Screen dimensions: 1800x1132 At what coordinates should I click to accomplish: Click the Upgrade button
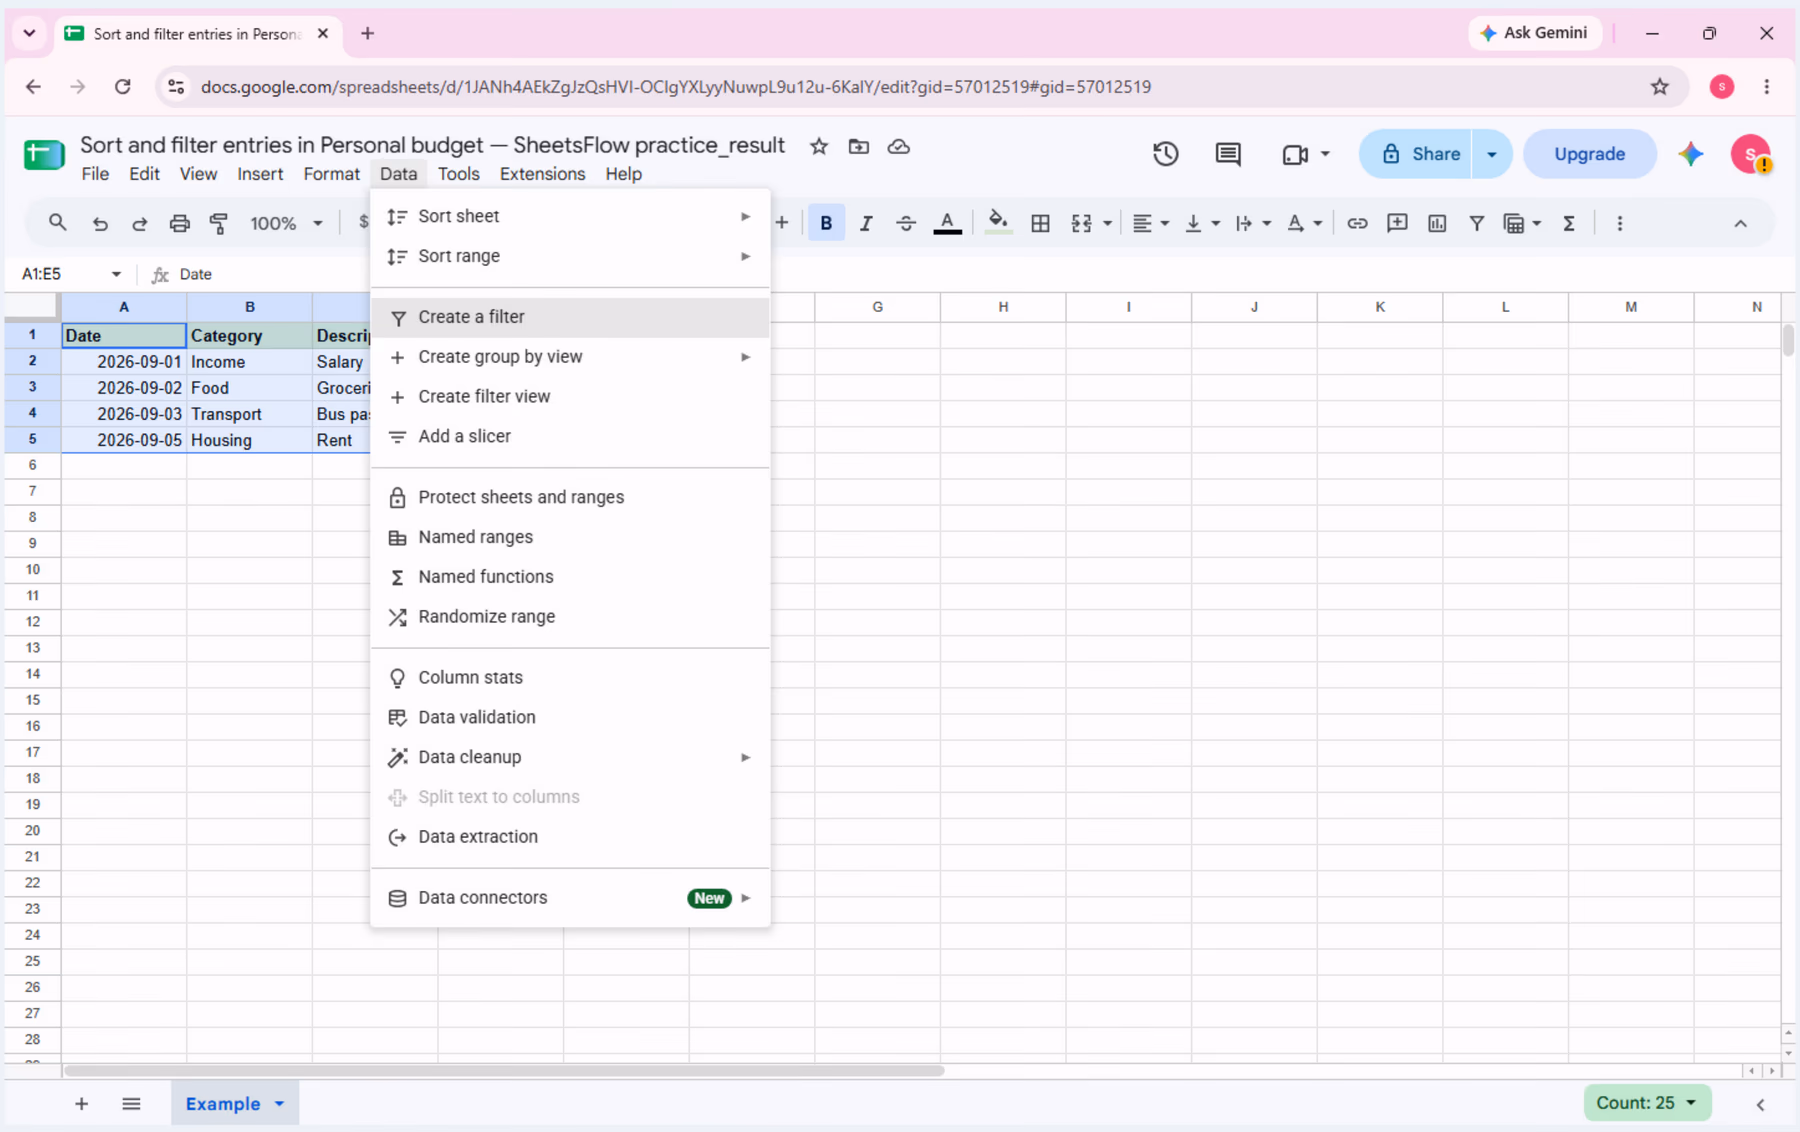point(1589,154)
